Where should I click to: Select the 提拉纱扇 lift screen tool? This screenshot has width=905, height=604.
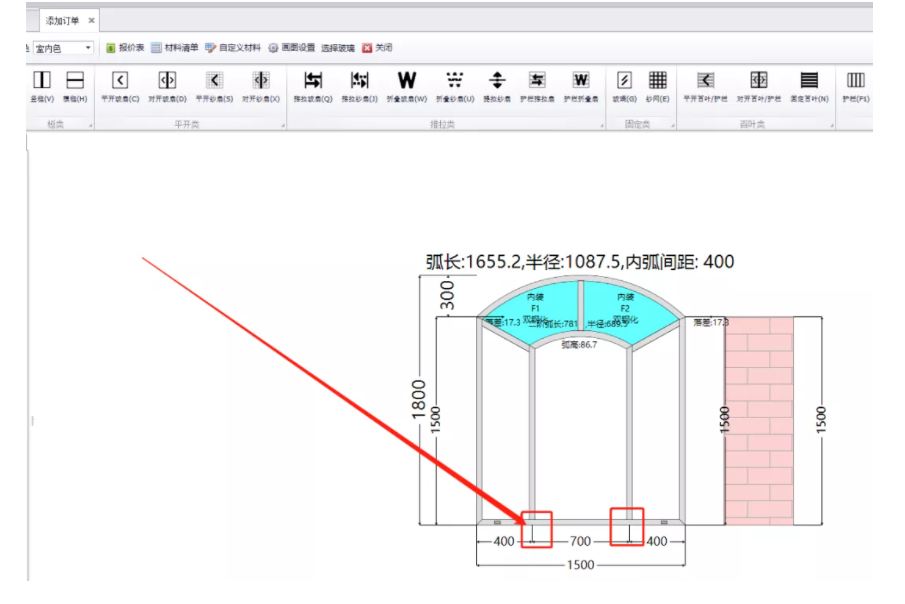[x=497, y=85]
